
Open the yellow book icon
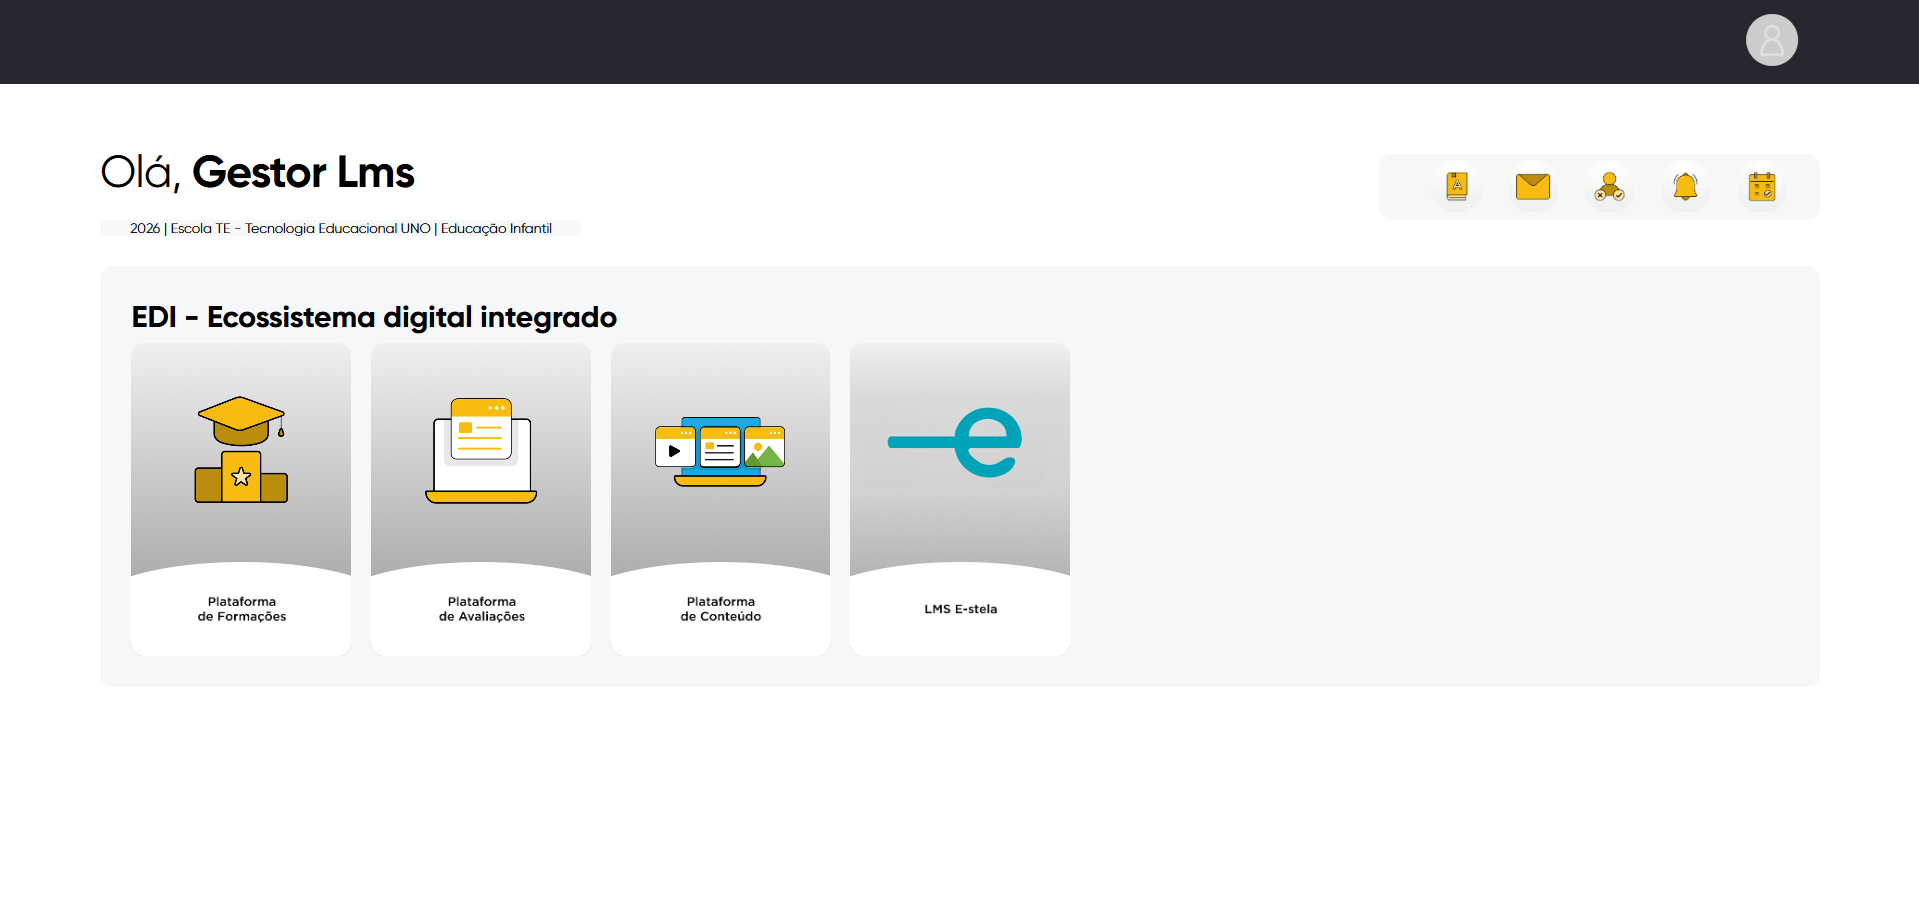coord(1457,186)
